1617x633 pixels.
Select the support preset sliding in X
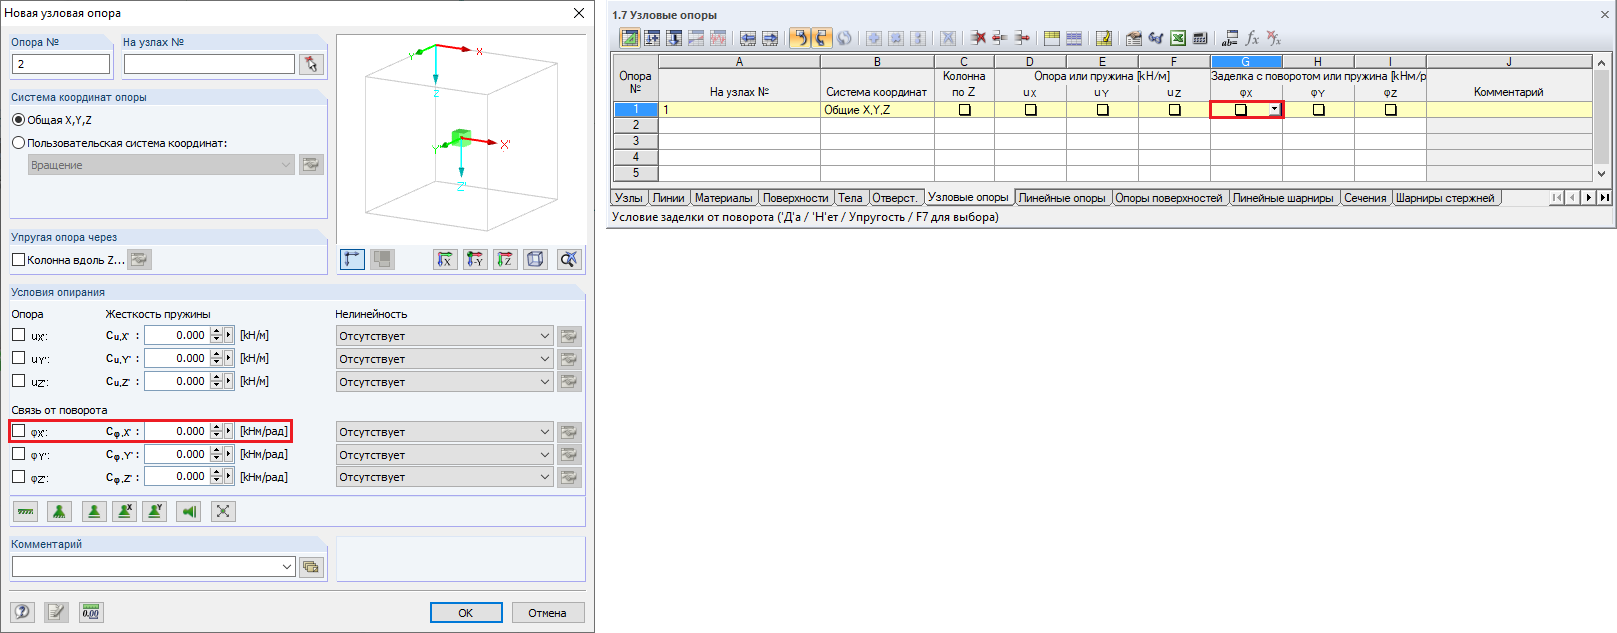click(x=125, y=511)
